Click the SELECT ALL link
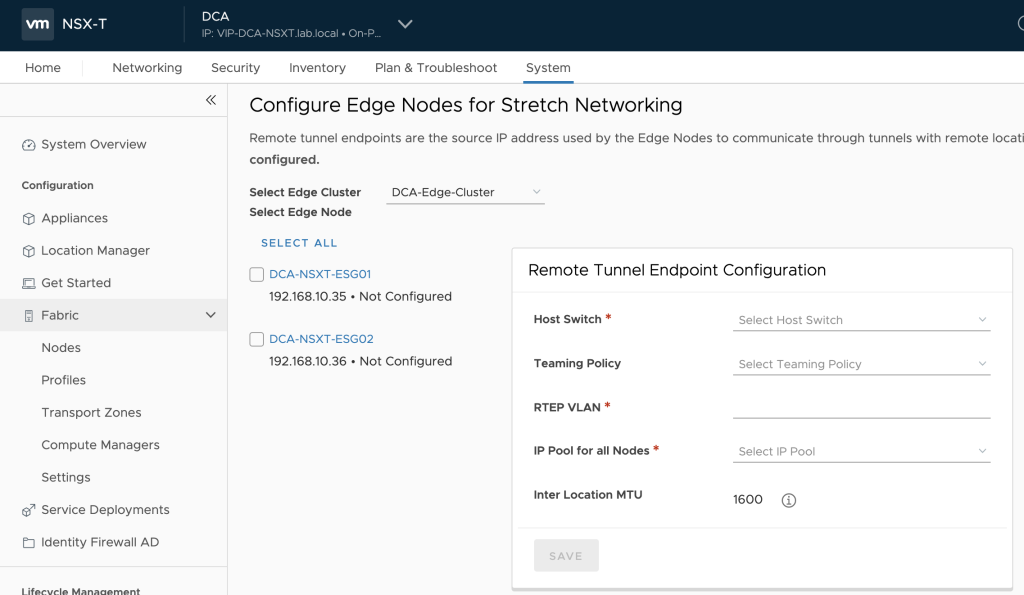 (299, 243)
